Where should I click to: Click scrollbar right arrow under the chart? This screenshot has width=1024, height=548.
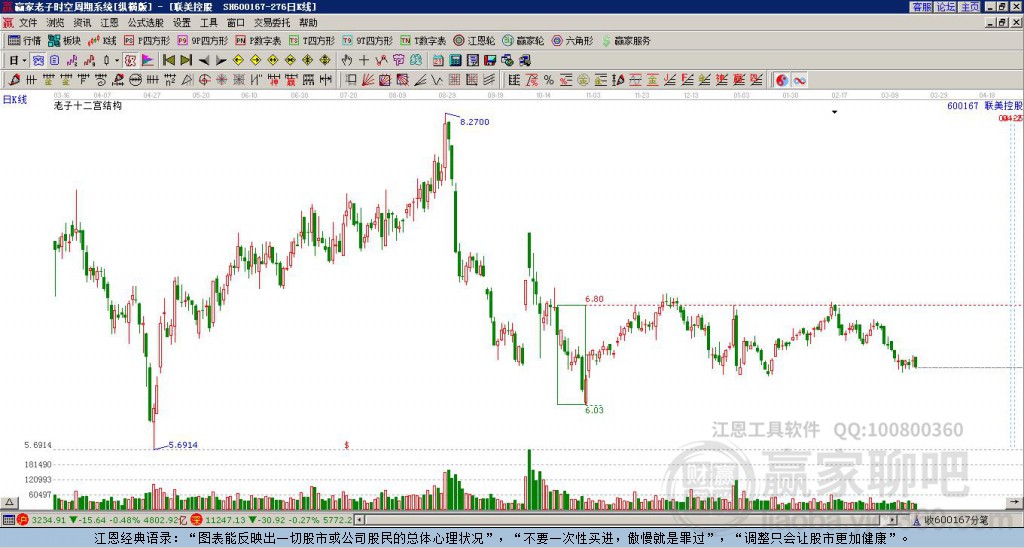893,520
